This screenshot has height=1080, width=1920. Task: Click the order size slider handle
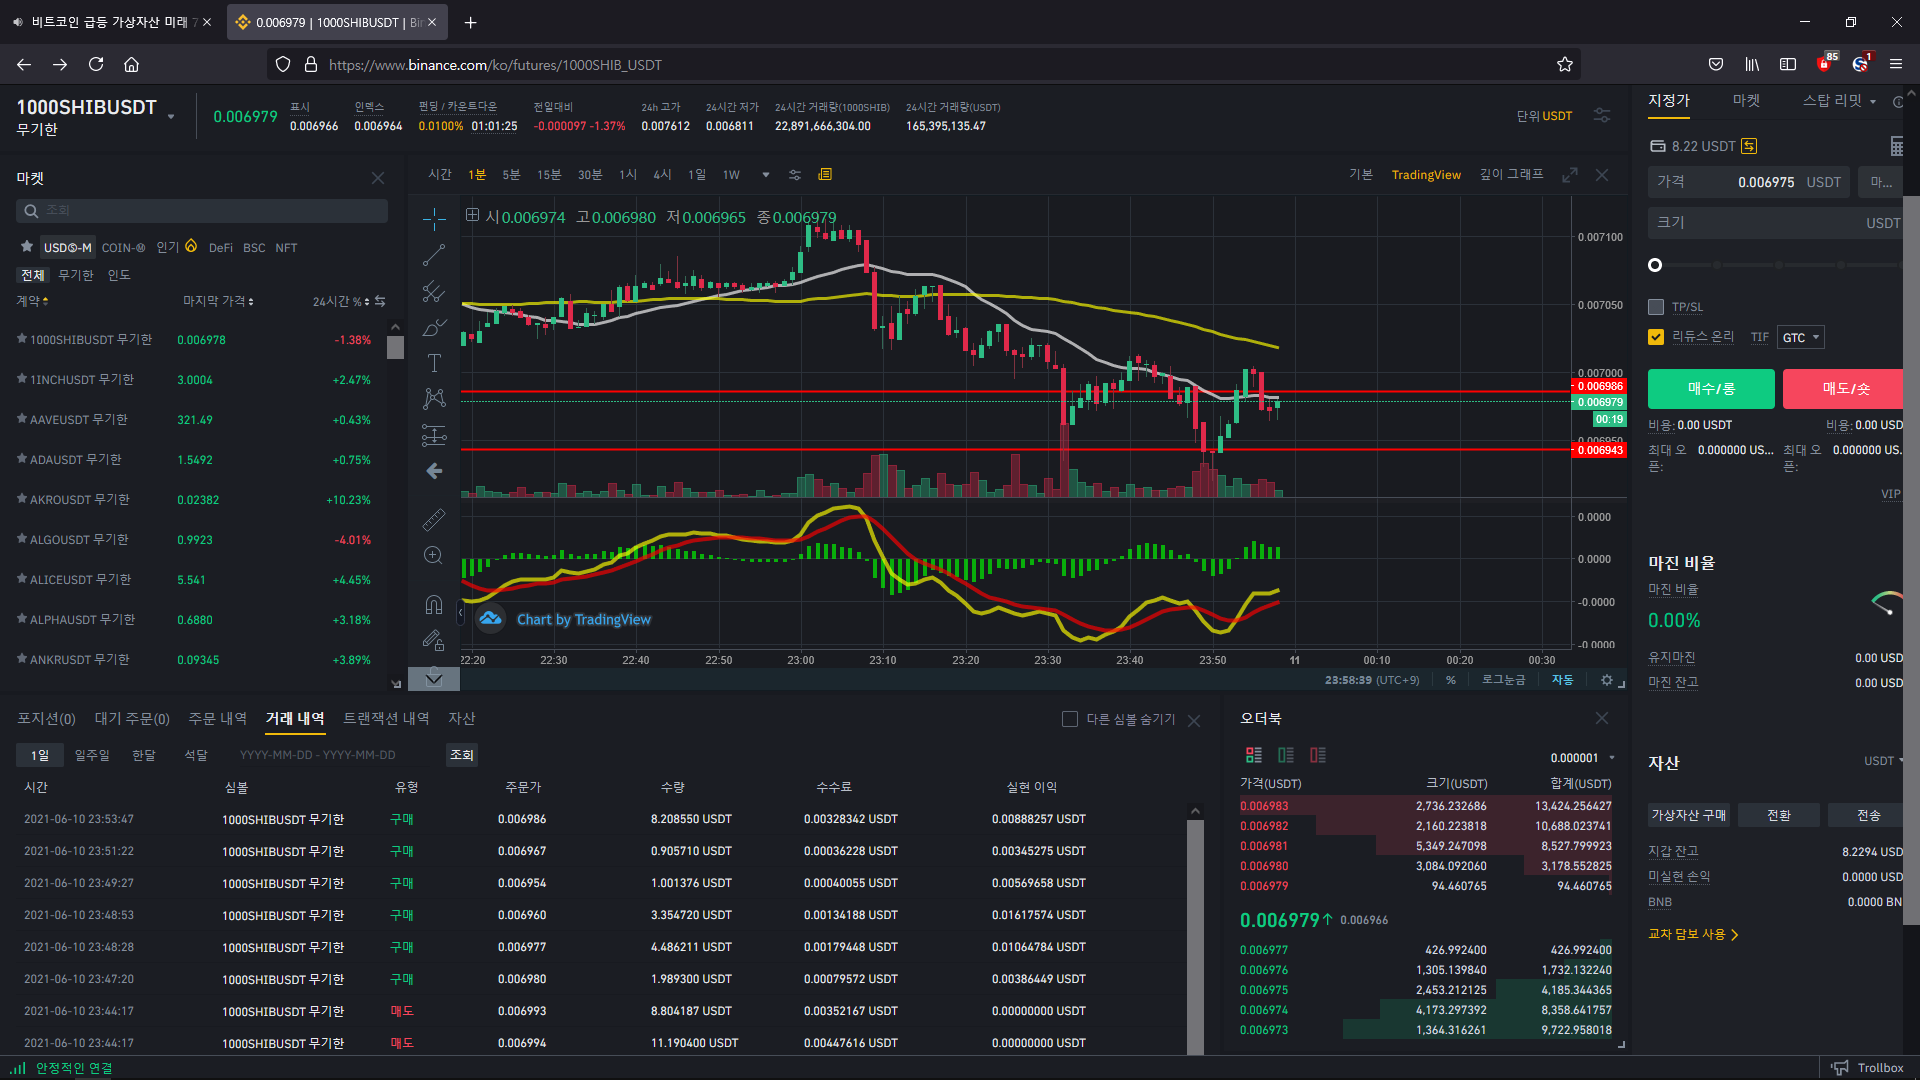tap(1655, 265)
